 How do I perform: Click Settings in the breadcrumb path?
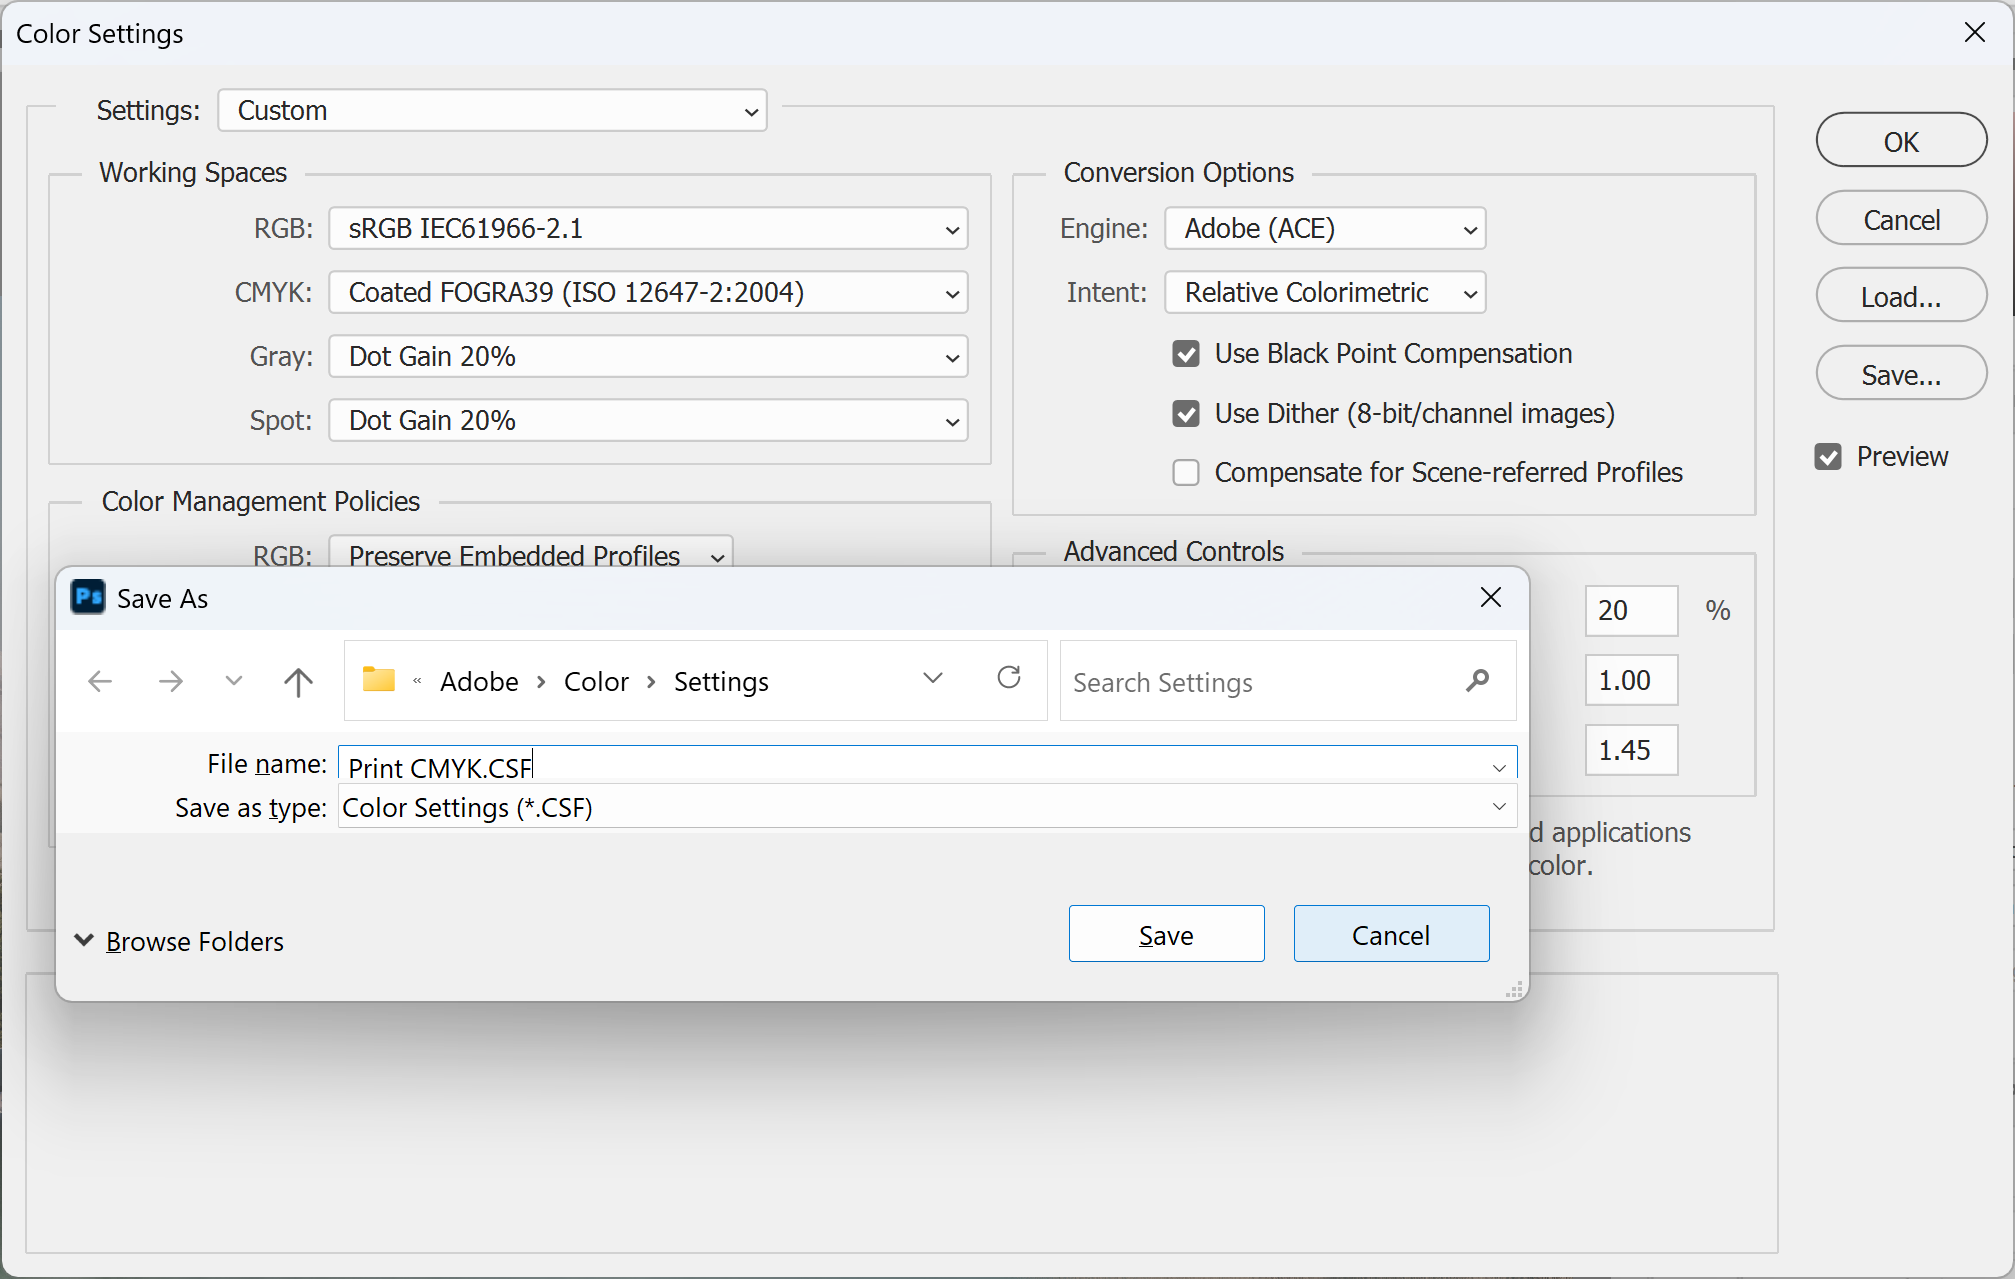pyautogui.click(x=721, y=682)
